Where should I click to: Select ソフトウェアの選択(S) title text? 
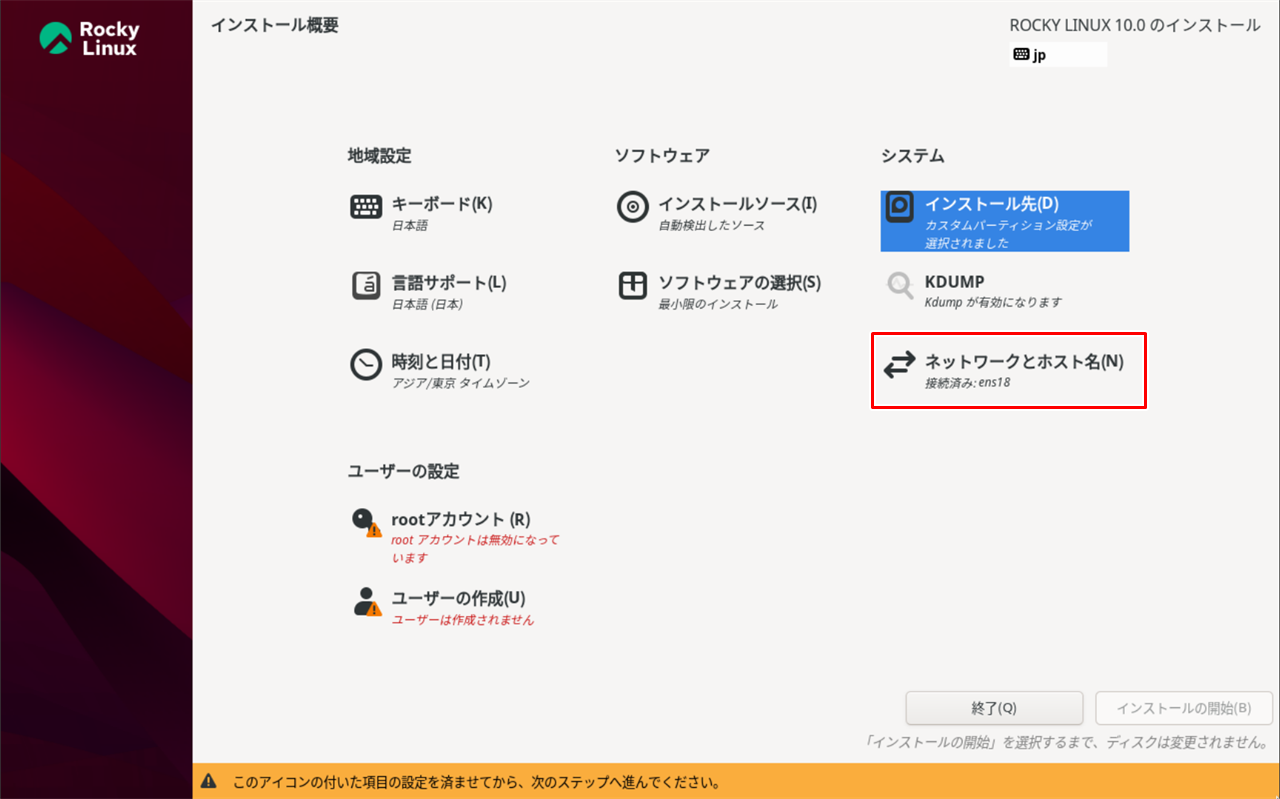pos(739,283)
